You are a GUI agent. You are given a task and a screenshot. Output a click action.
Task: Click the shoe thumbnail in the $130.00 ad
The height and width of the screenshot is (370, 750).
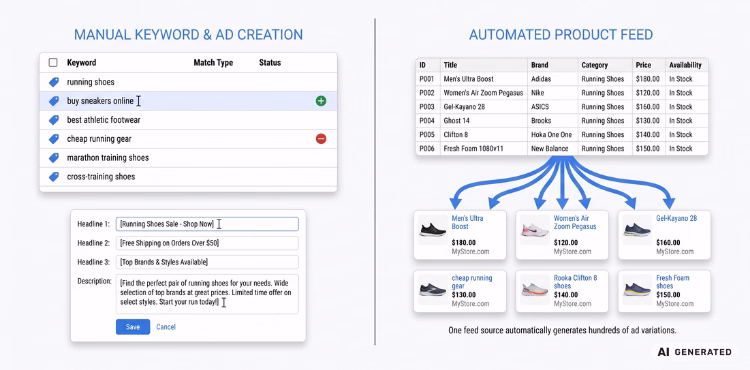click(x=433, y=289)
